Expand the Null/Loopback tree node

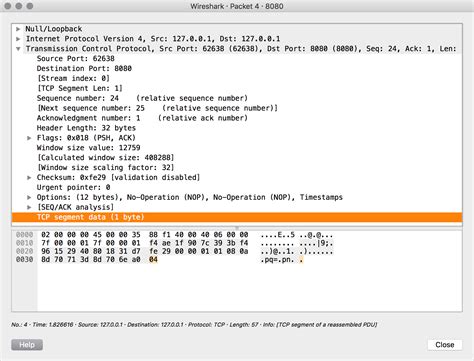18,29
